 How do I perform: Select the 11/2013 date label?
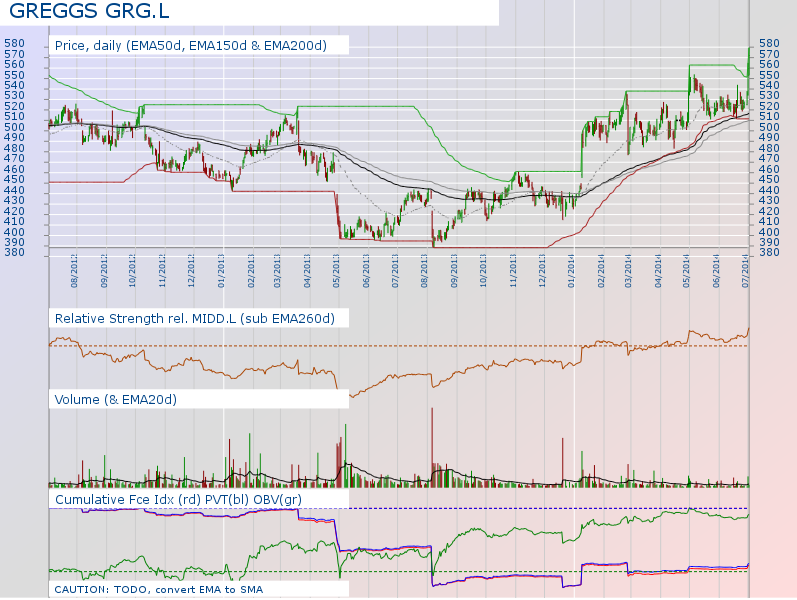(513, 271)
